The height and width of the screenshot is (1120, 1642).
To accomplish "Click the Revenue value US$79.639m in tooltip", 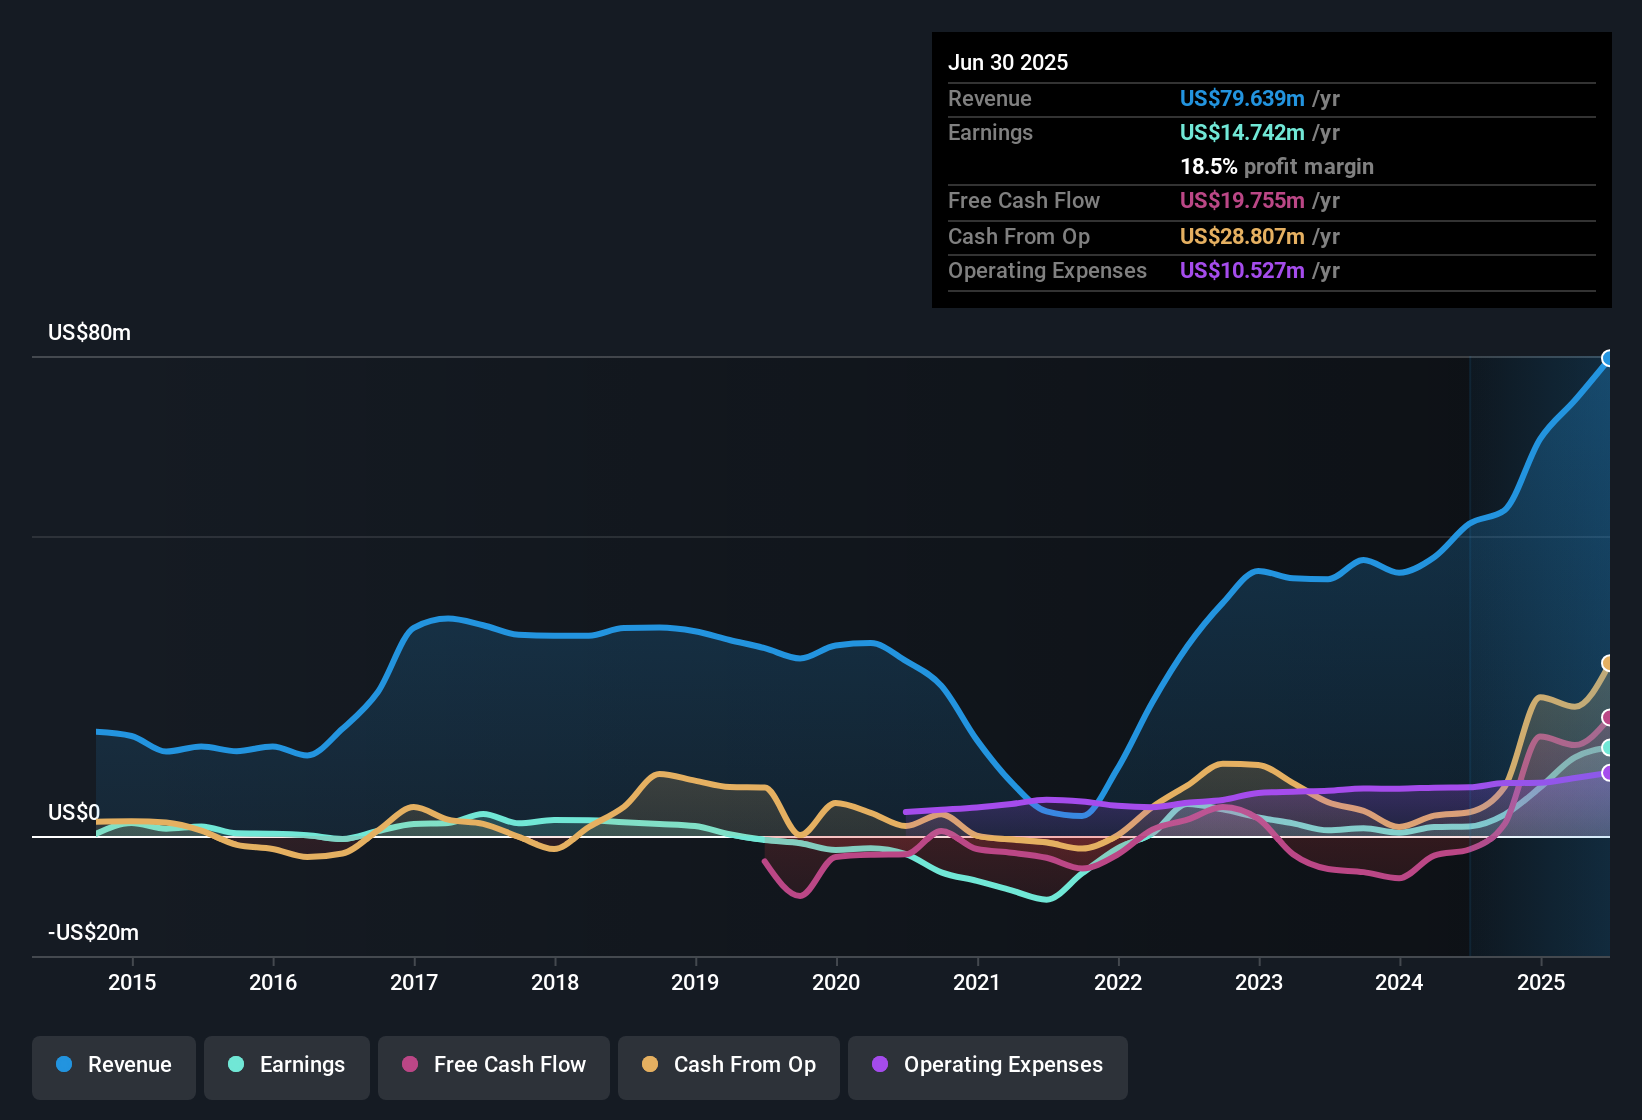I will 1242,99.
